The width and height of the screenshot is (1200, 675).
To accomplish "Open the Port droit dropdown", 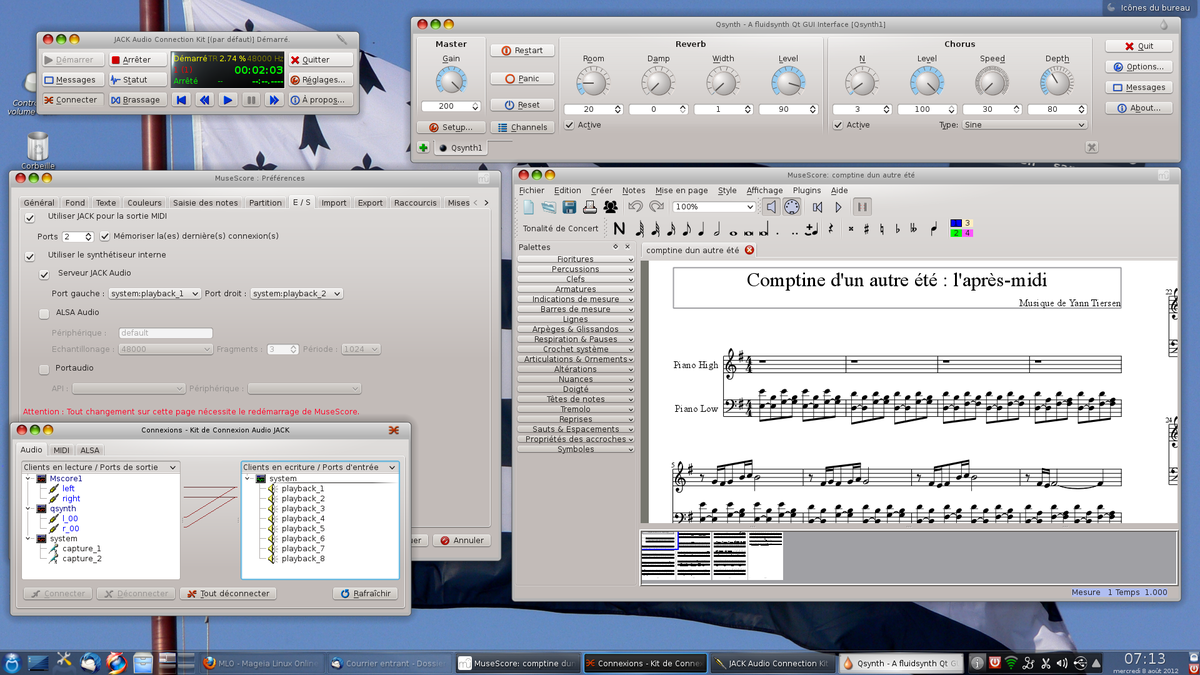I will point(296,293).
